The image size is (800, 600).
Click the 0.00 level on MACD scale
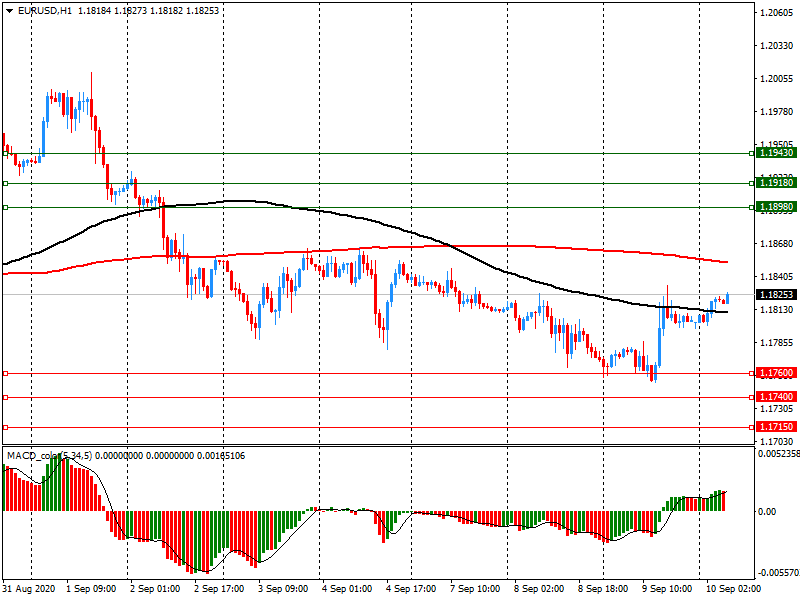click(x=765, y=511)
